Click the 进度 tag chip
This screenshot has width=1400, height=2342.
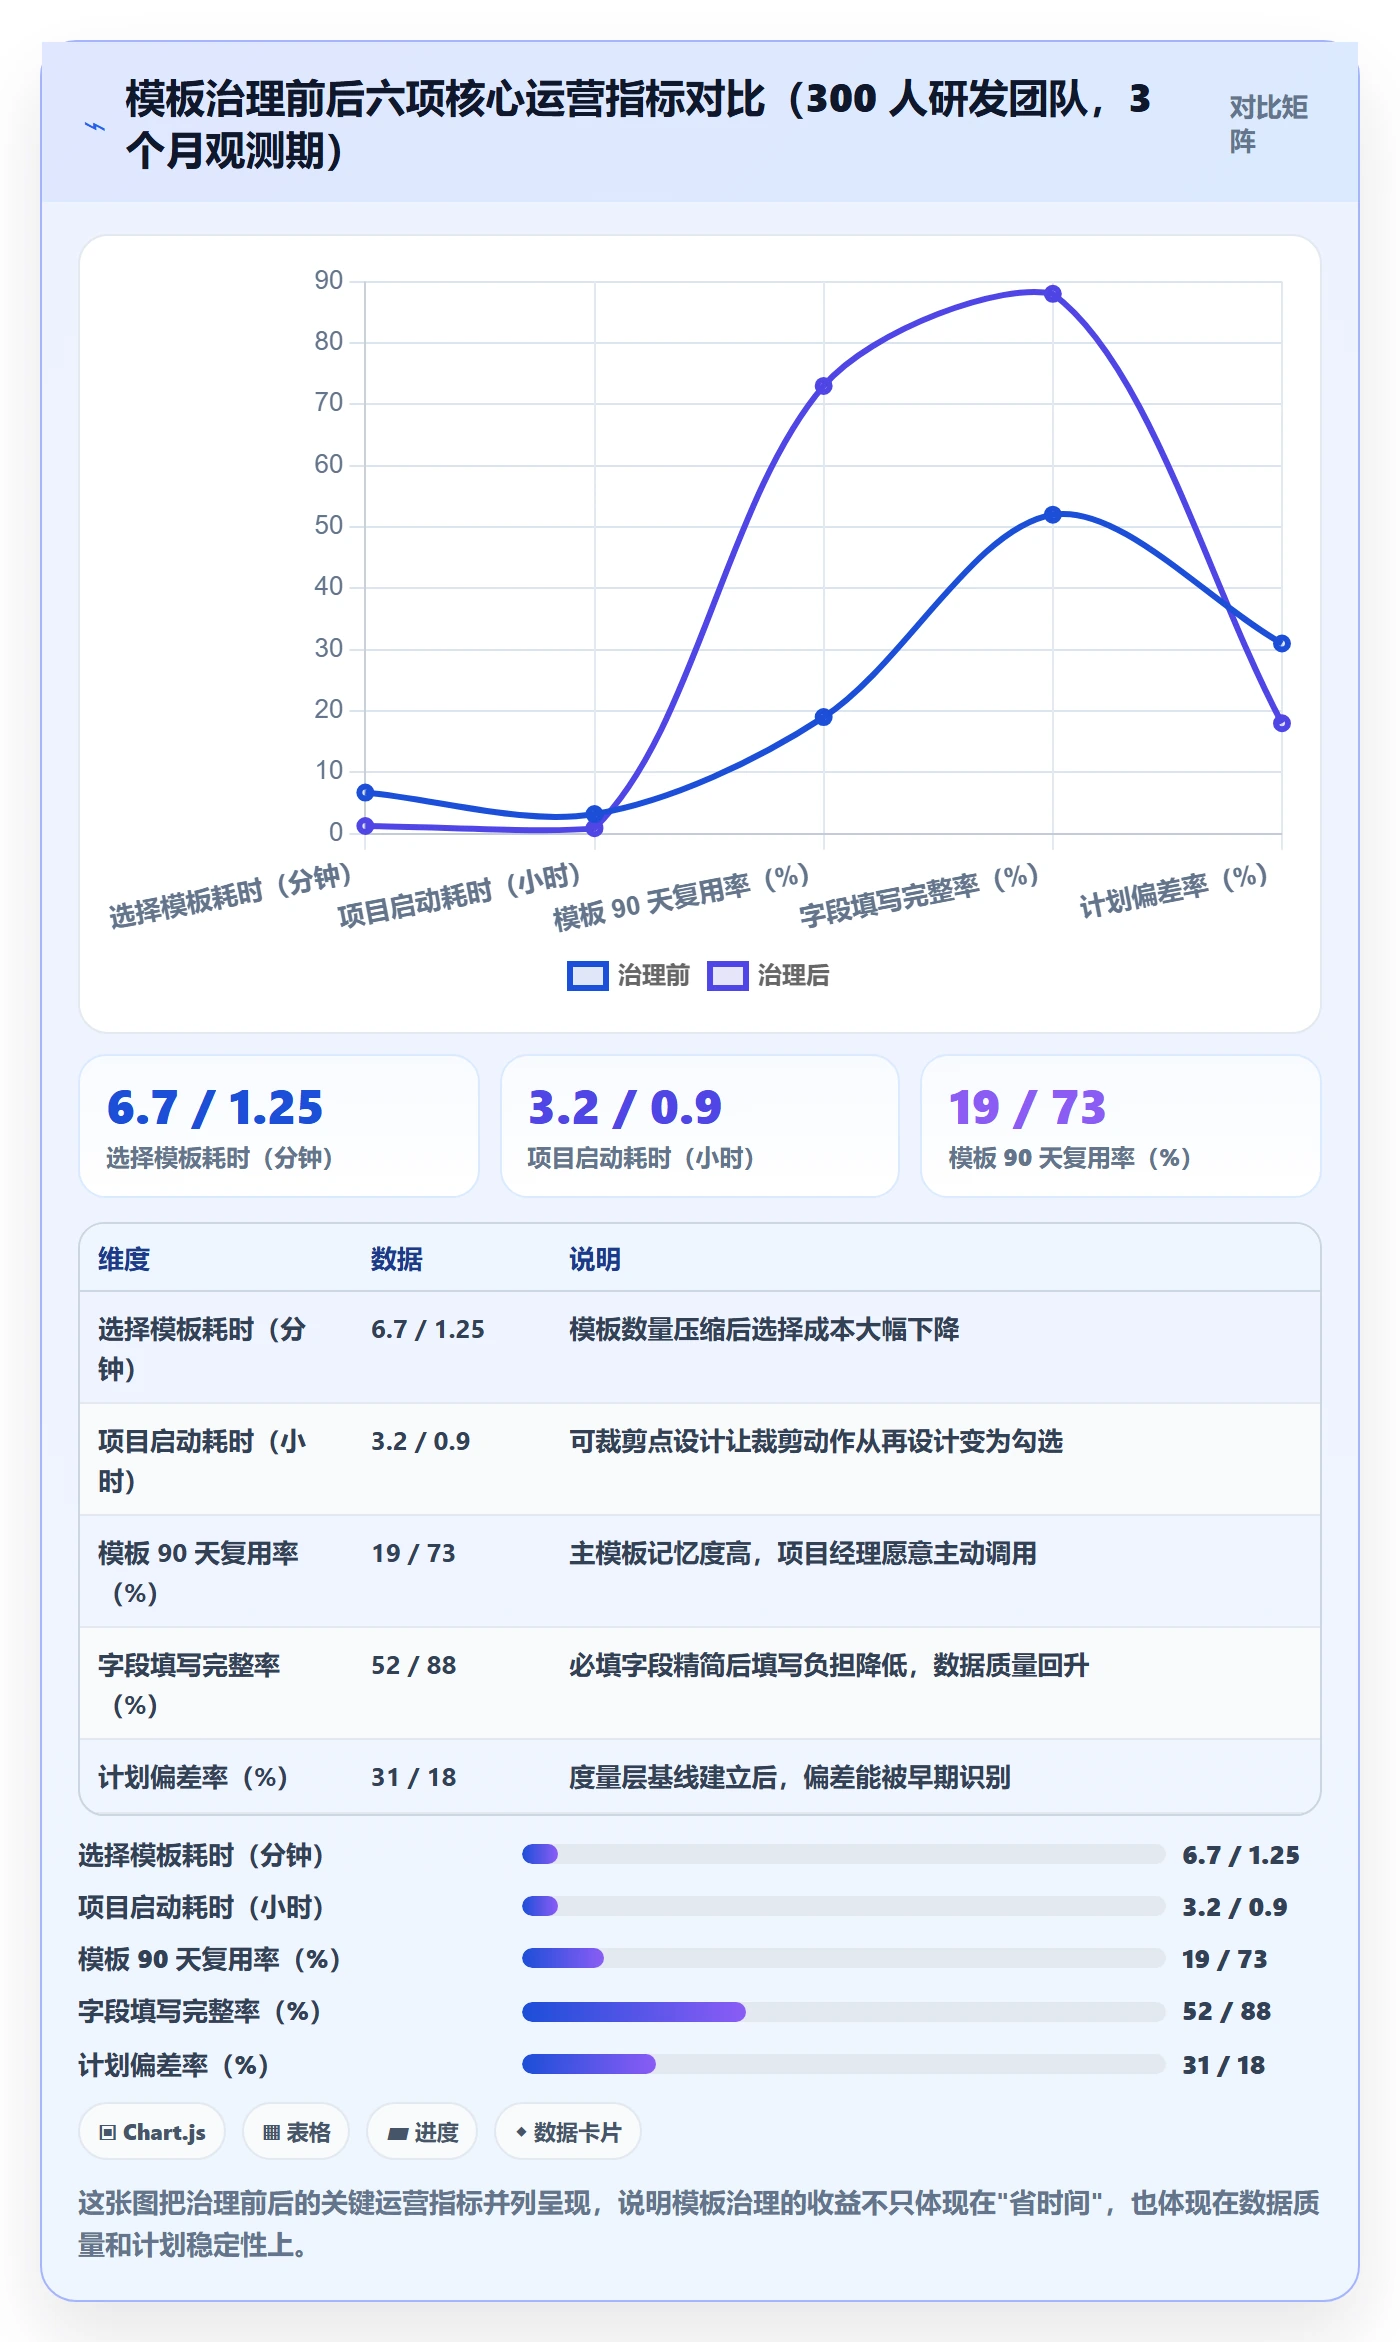[422, 2132]
